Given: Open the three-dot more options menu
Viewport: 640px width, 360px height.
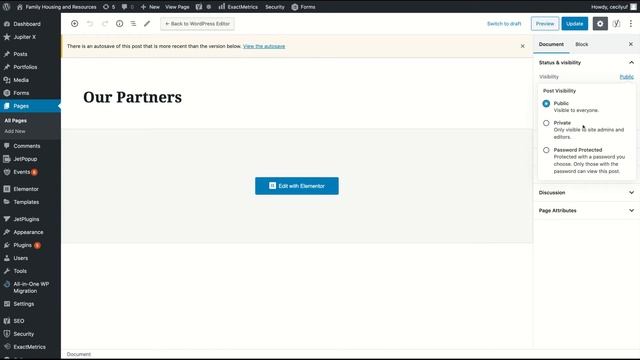Looking at the screenshot, I should click(631, 24).
